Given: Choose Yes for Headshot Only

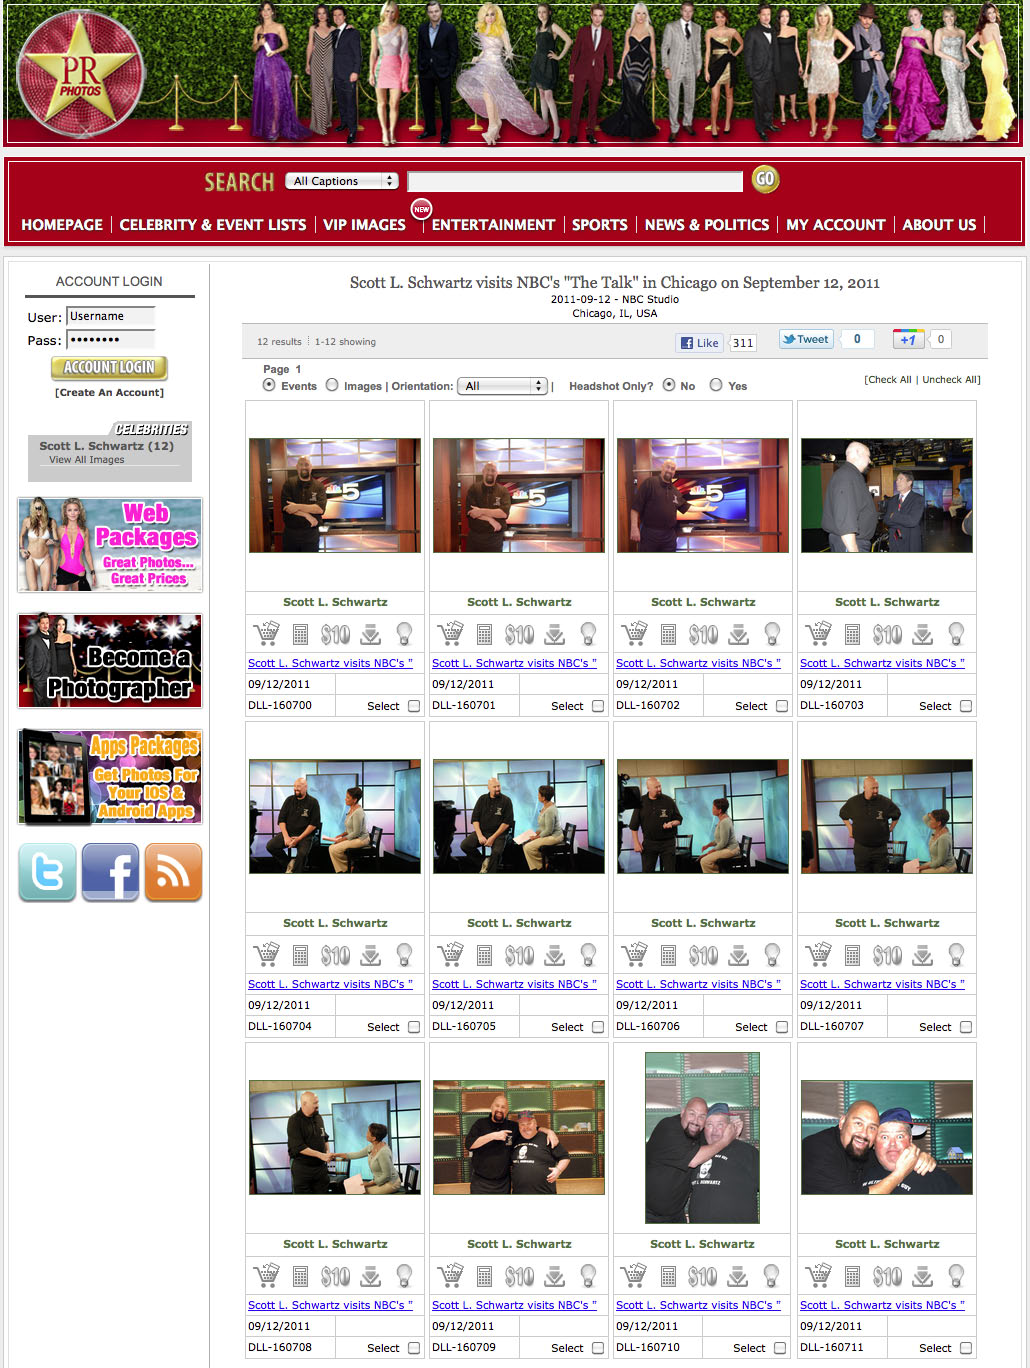Looking at the screenshot, I should tap(716, 385).
